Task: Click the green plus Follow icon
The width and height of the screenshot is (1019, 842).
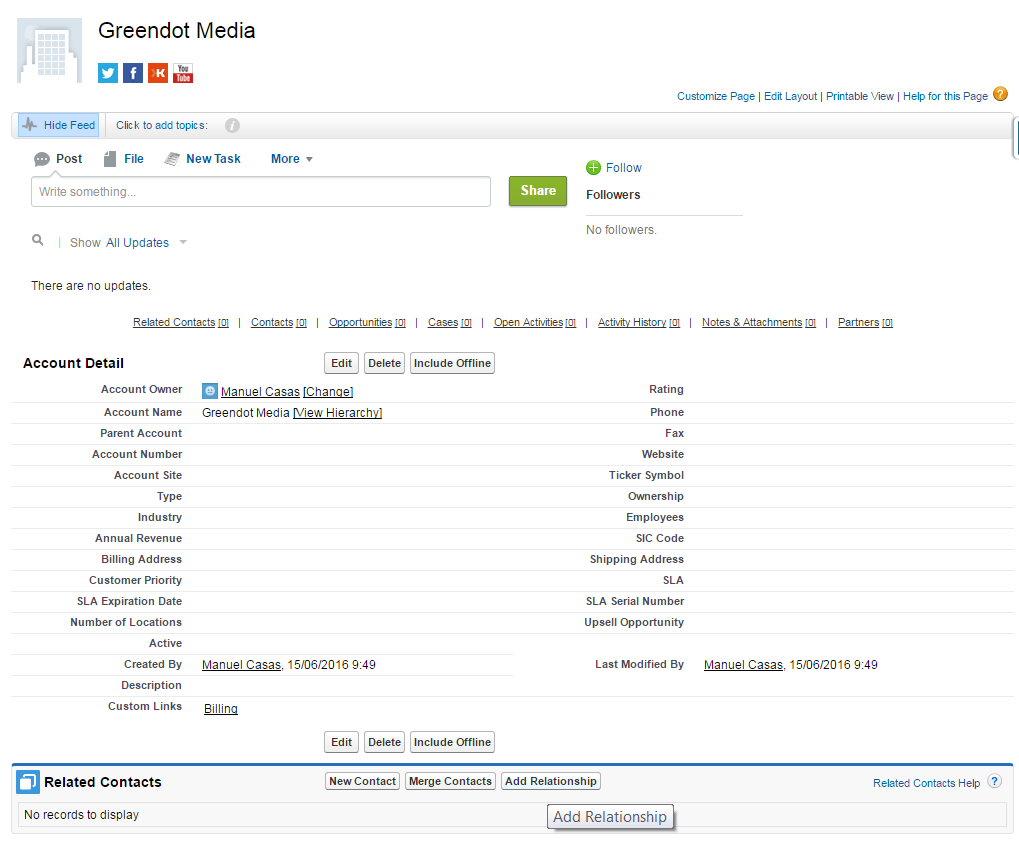Action: tap(593, 168)
